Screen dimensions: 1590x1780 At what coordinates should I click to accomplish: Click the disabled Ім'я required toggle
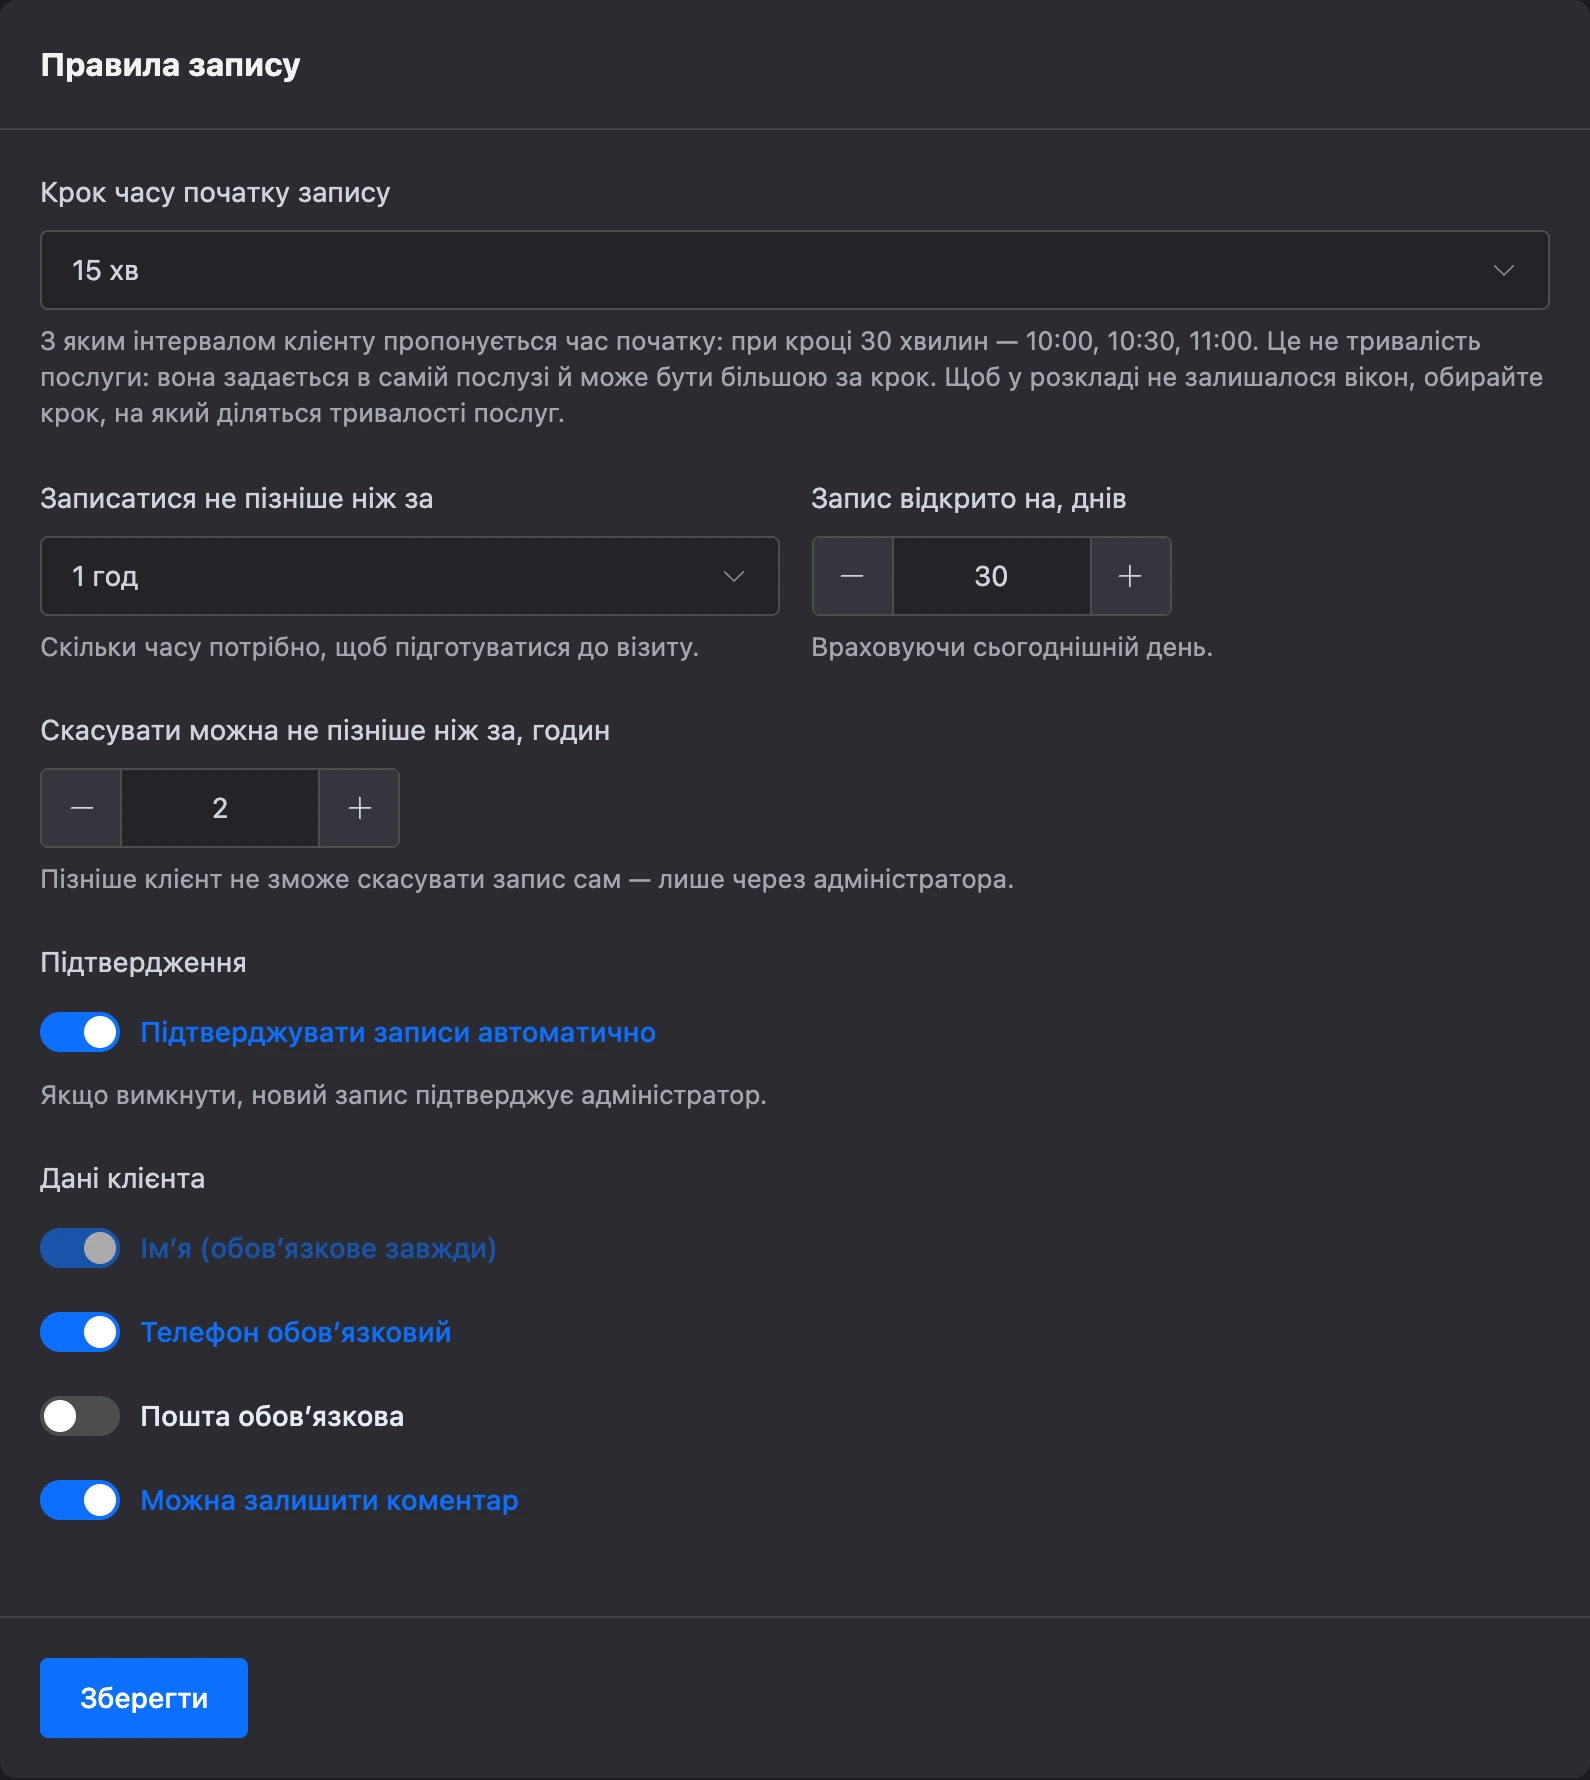coord(80,1248)
